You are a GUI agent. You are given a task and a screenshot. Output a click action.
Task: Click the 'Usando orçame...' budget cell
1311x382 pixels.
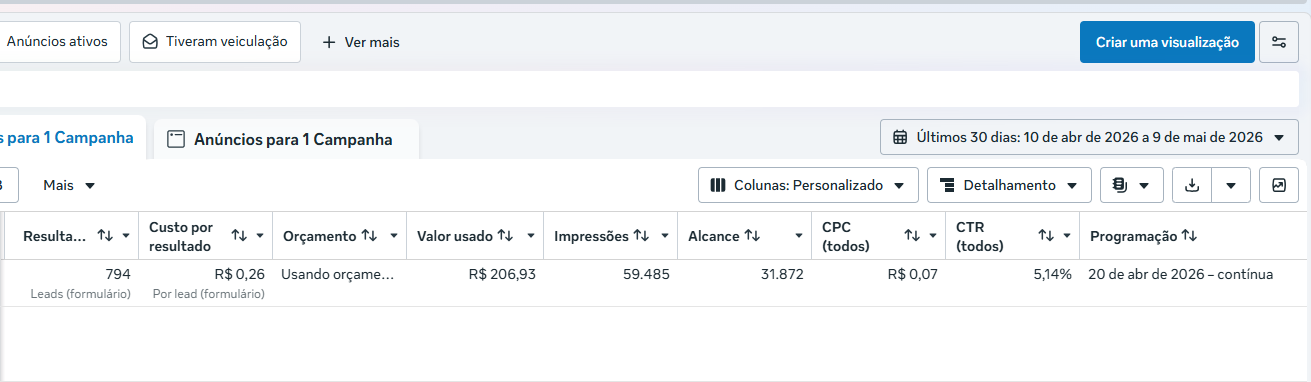339,274
